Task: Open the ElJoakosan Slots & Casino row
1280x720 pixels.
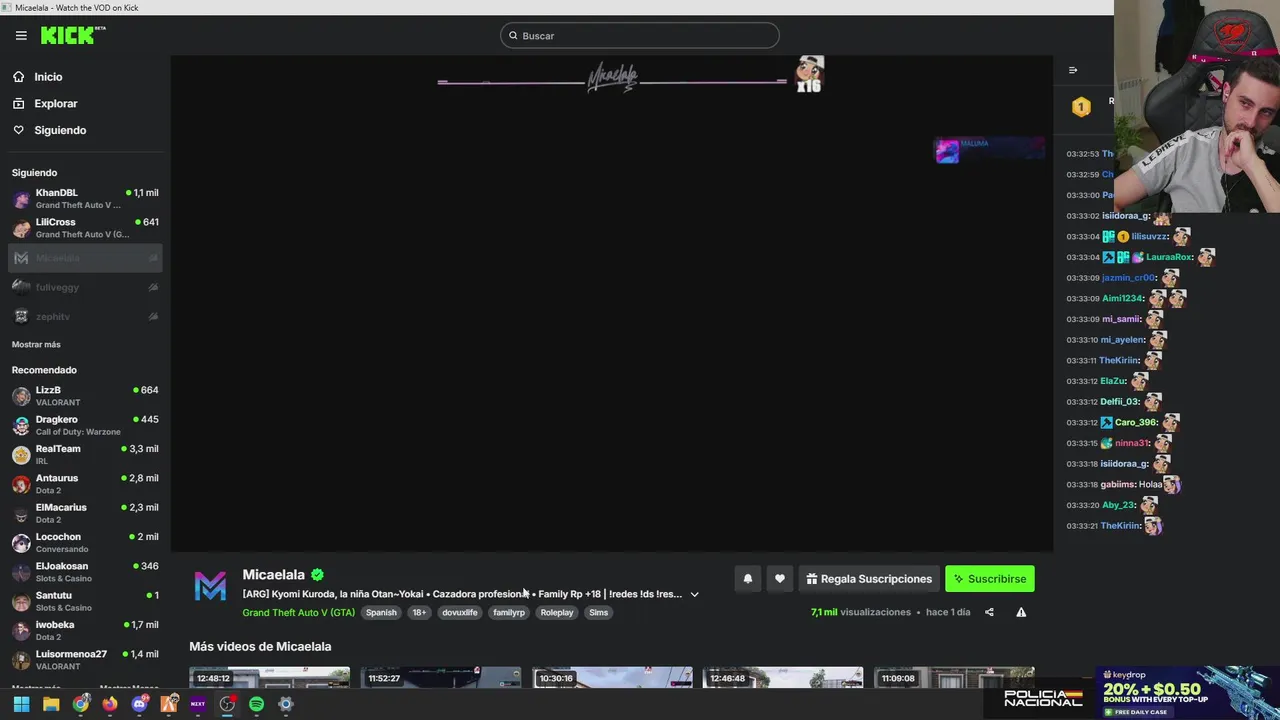Action: [85, 572]
